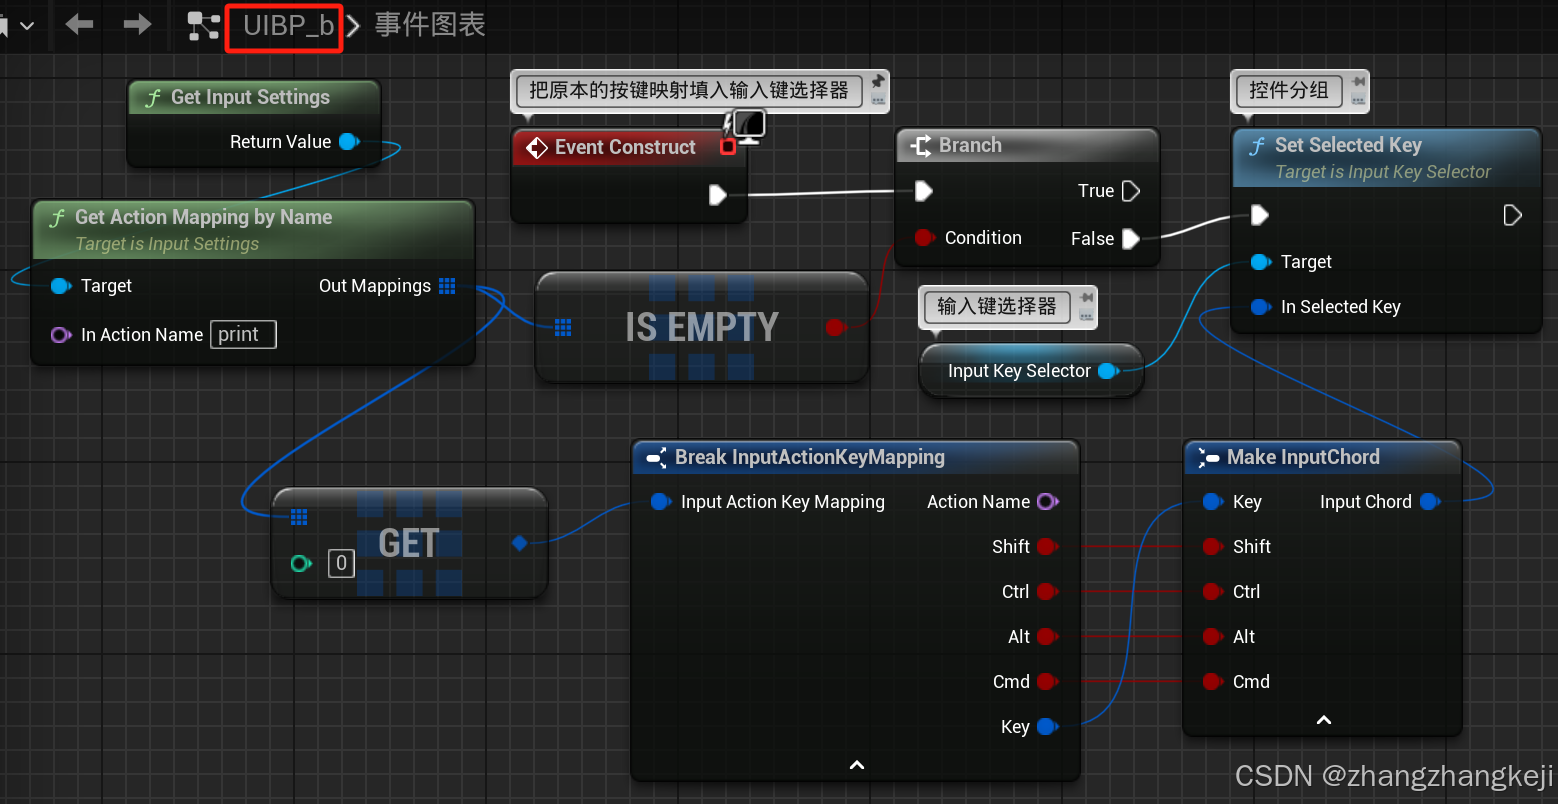
Task: Click Alt output pin on Break node
Action: point(1048,637)
